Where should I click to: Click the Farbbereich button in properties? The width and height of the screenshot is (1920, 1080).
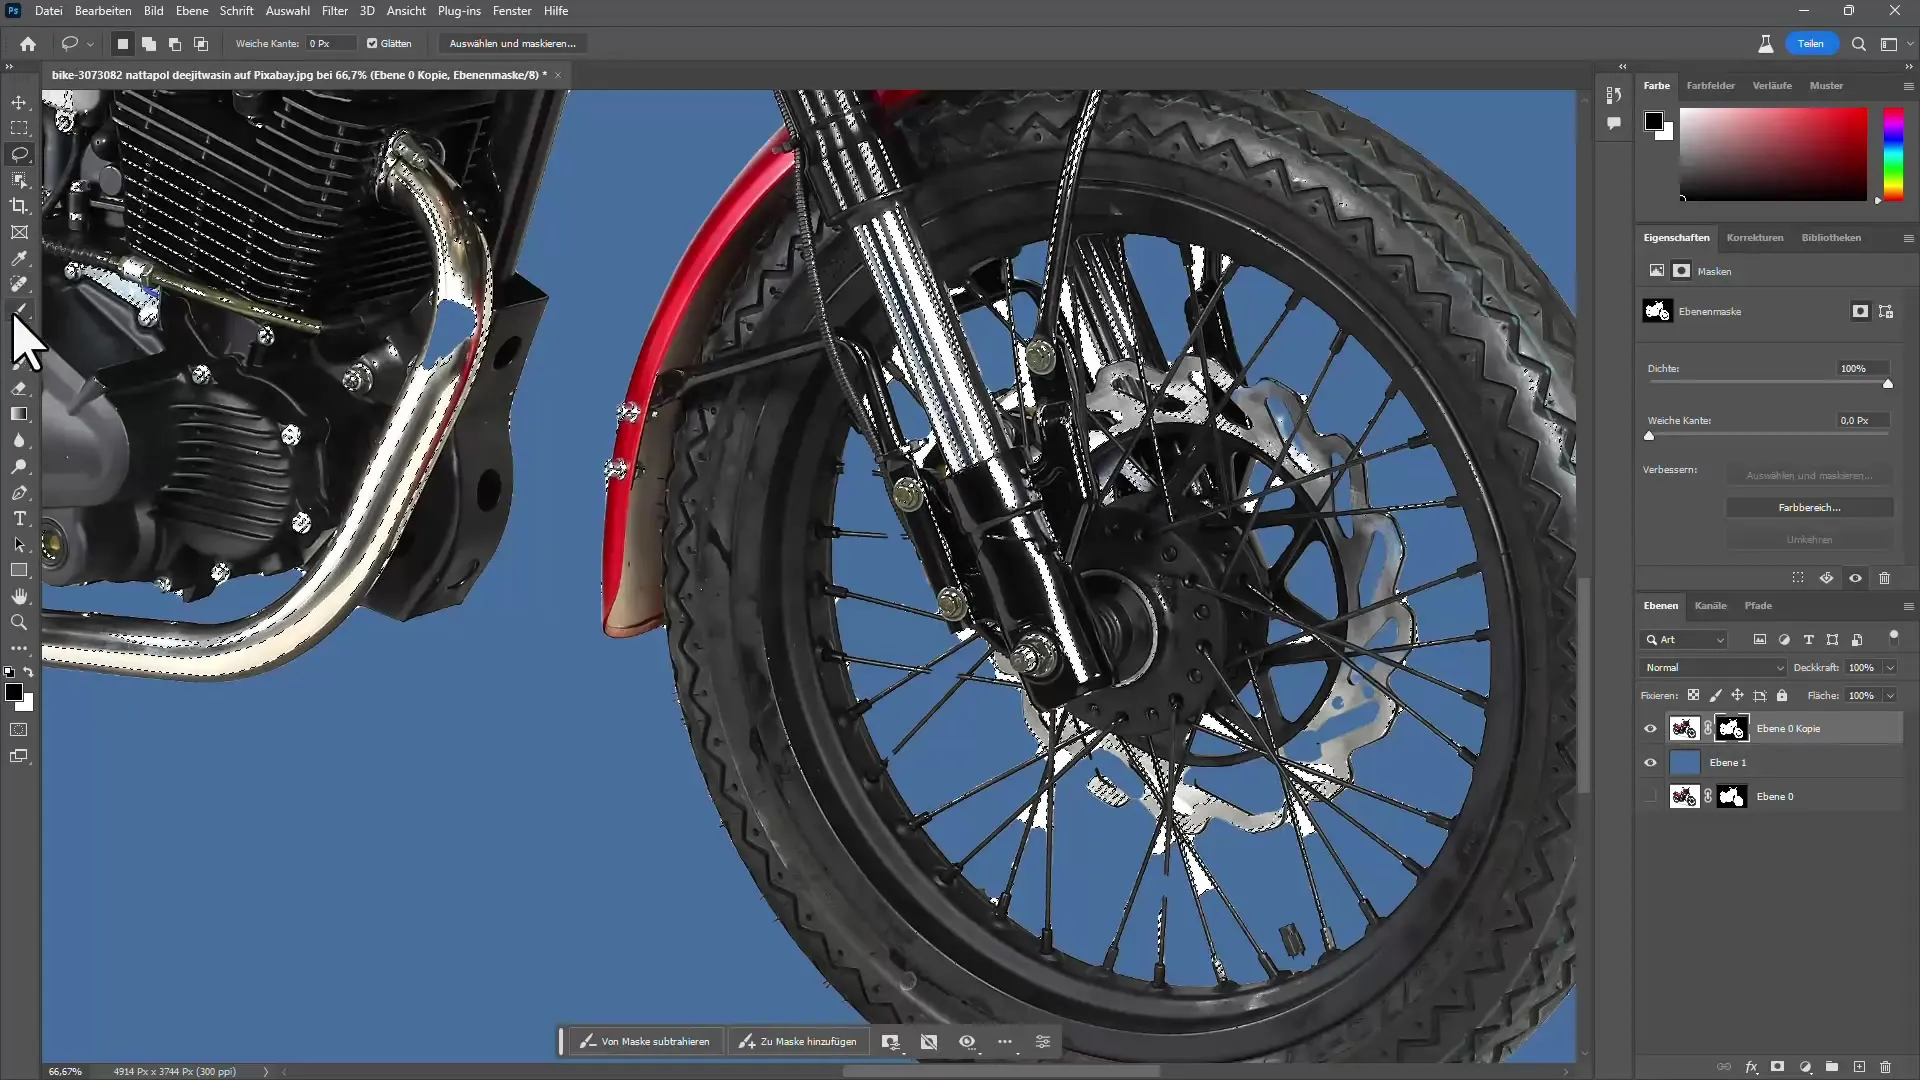tap(1808, 506)
